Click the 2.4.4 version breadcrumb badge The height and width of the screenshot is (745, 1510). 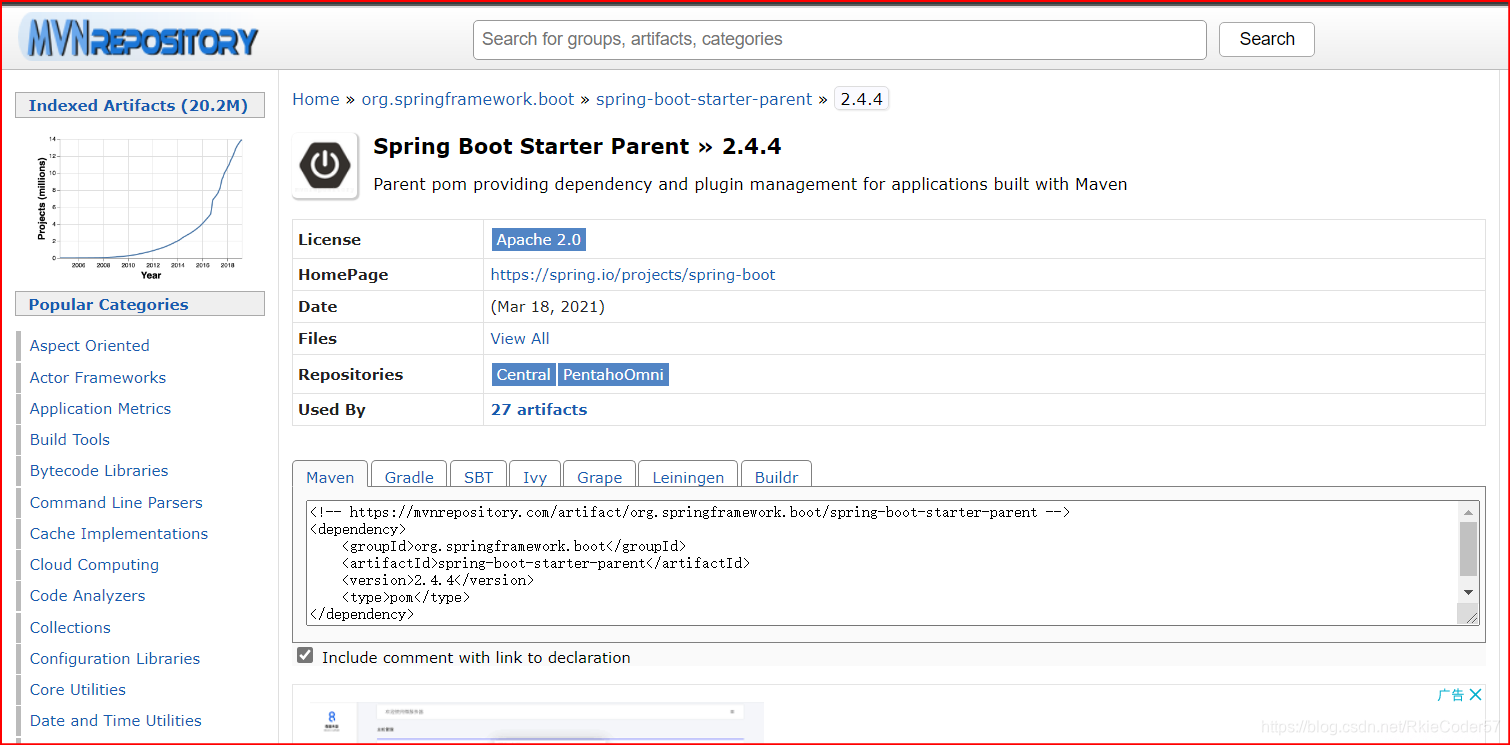click(x=861, y=99)
